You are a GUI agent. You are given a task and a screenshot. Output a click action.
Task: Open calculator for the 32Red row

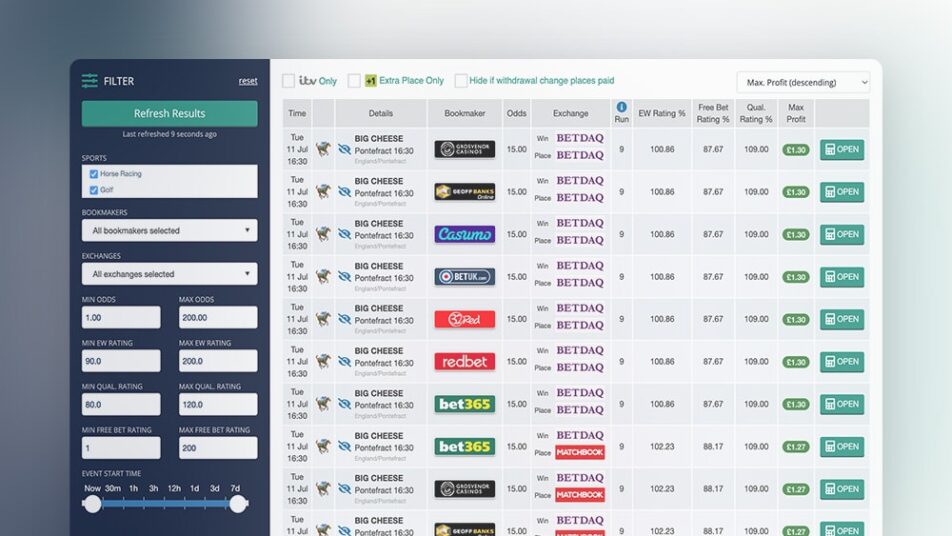pos(842,319)
